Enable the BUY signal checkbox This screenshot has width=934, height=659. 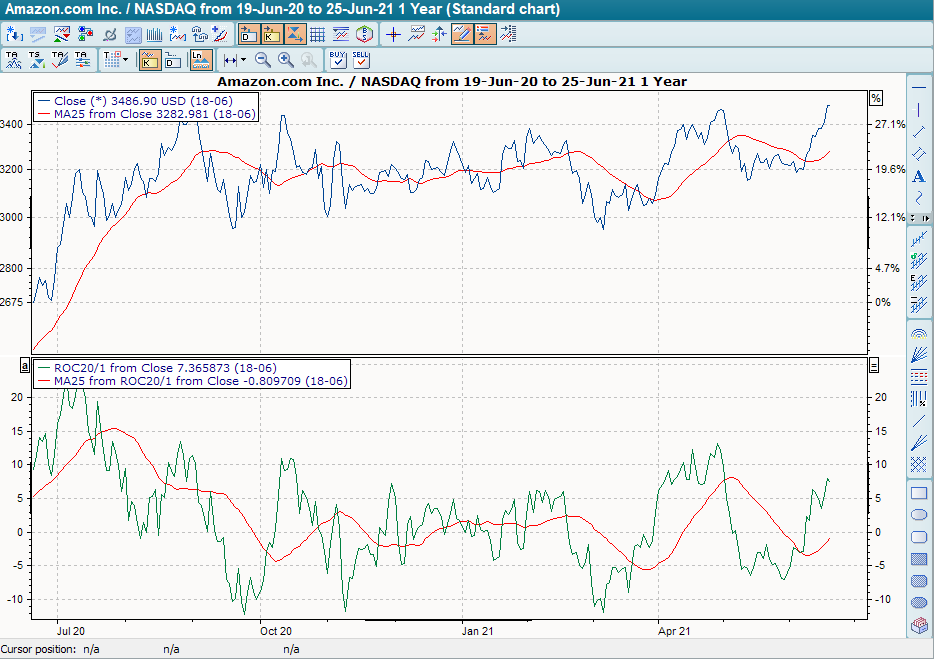pos(337,60)
